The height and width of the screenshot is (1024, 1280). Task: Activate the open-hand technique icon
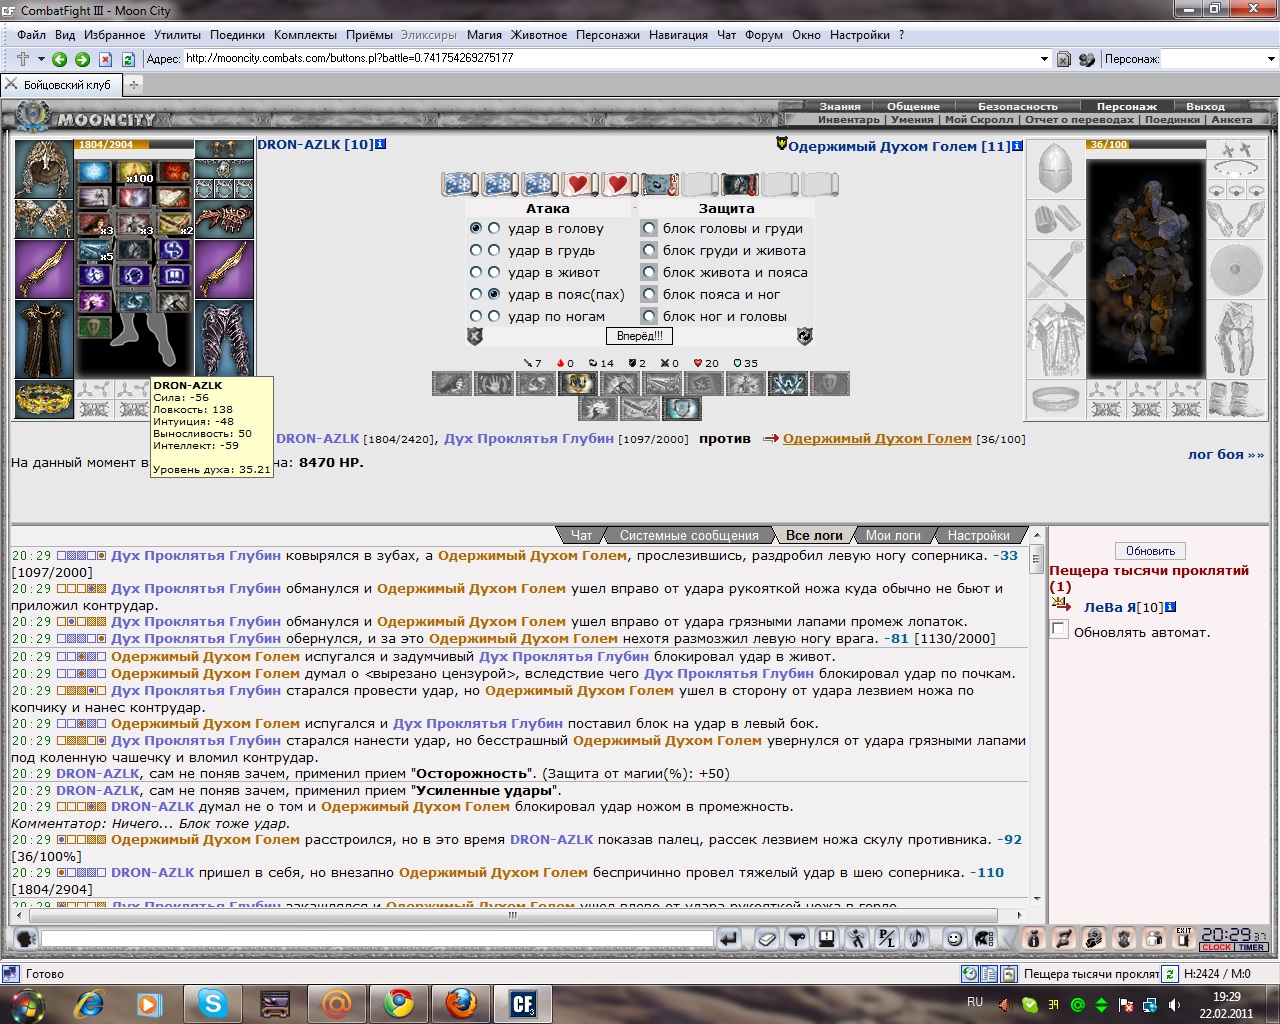(x=494, y=383)
